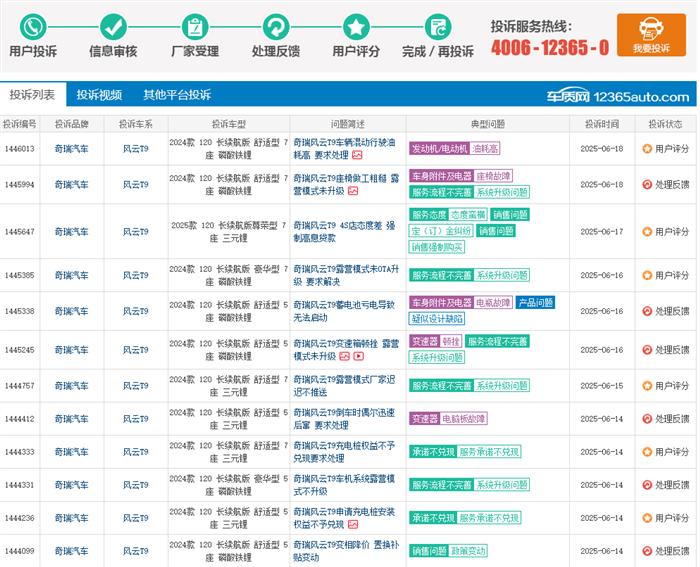Click 处理反馈 status icon for complaint 1445994
This screenshot has height=567, width=700.
pos(647,184)
